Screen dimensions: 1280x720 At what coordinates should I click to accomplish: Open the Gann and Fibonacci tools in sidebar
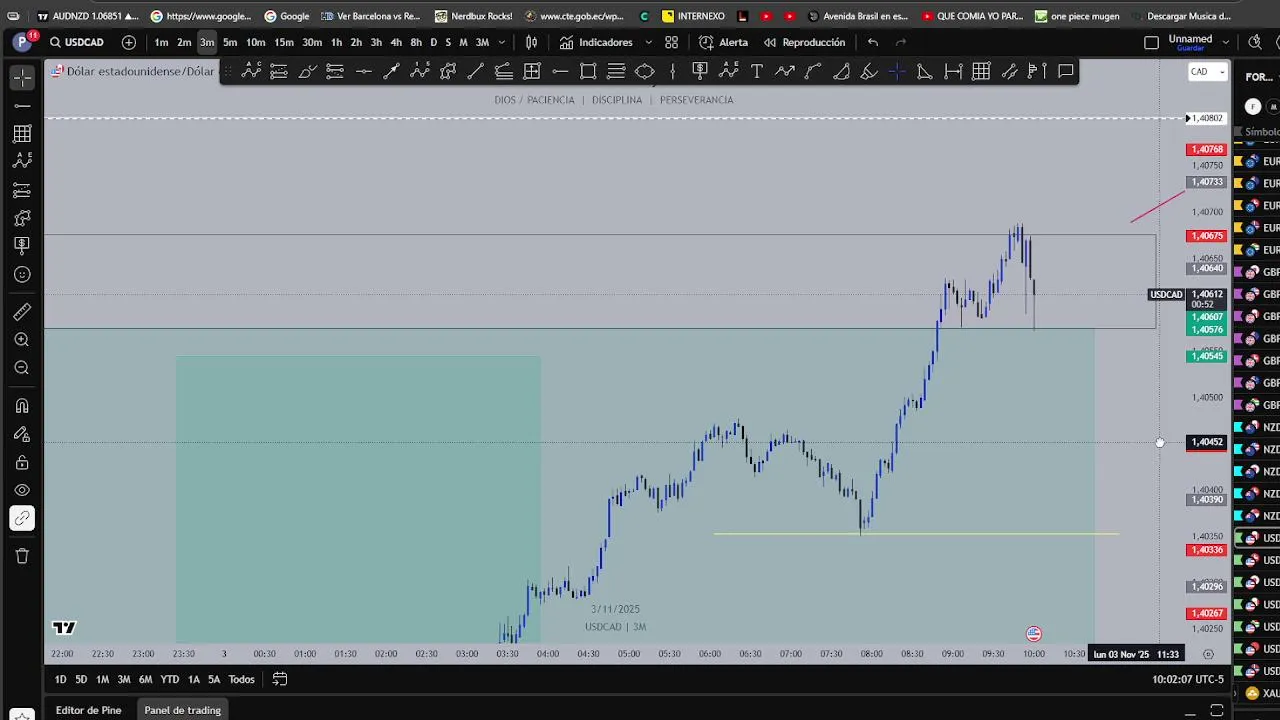[x=22, y=133]
